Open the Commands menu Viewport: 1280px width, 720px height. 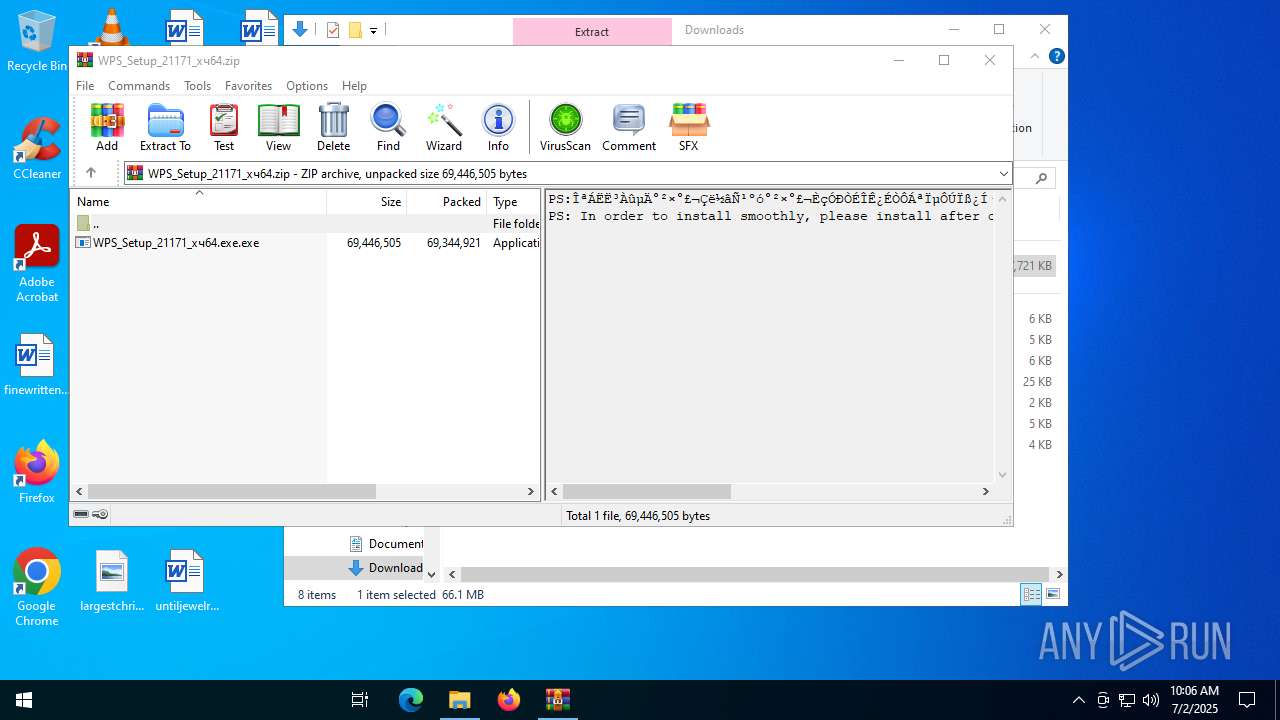click(139, 86)
